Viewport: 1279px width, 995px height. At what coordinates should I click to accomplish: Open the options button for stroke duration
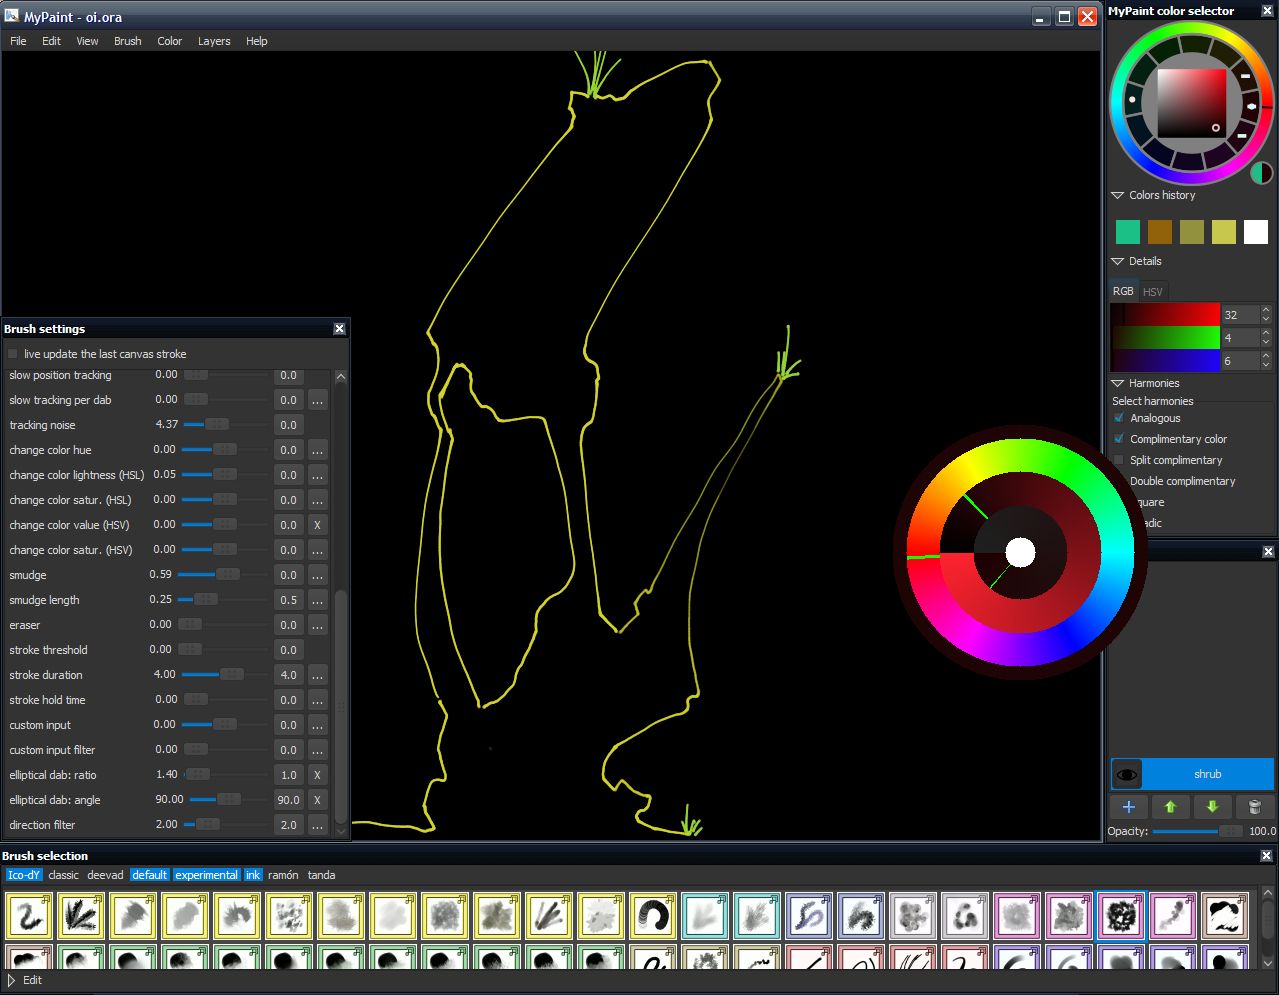pyautogui.click(x=317, y=675)
